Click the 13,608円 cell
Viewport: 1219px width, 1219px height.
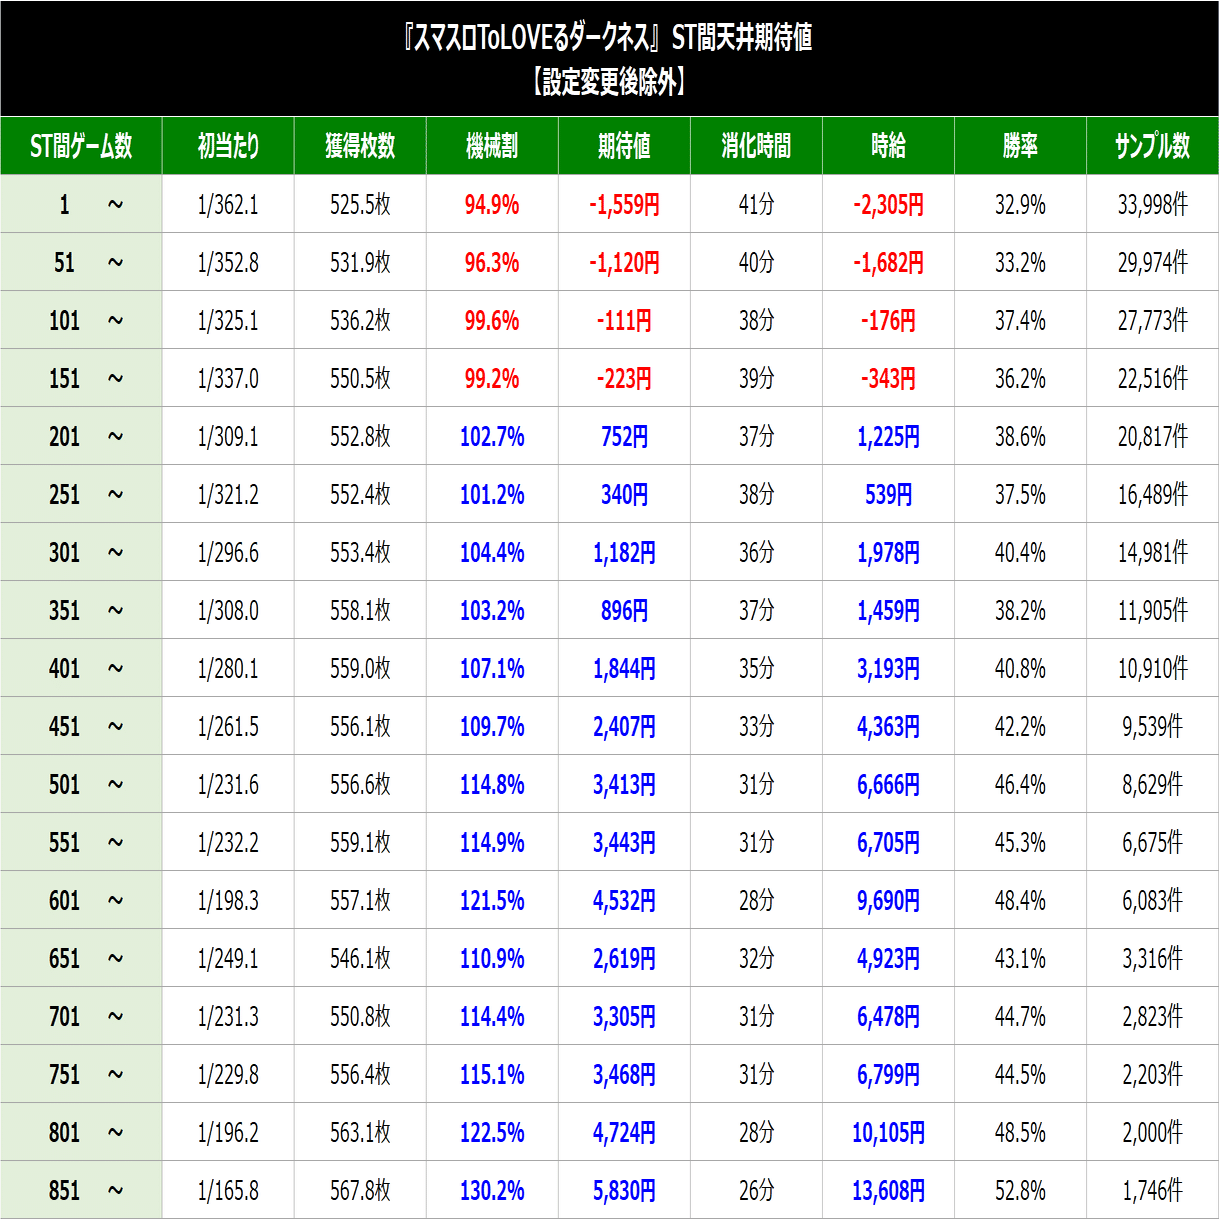point(888,1190)
